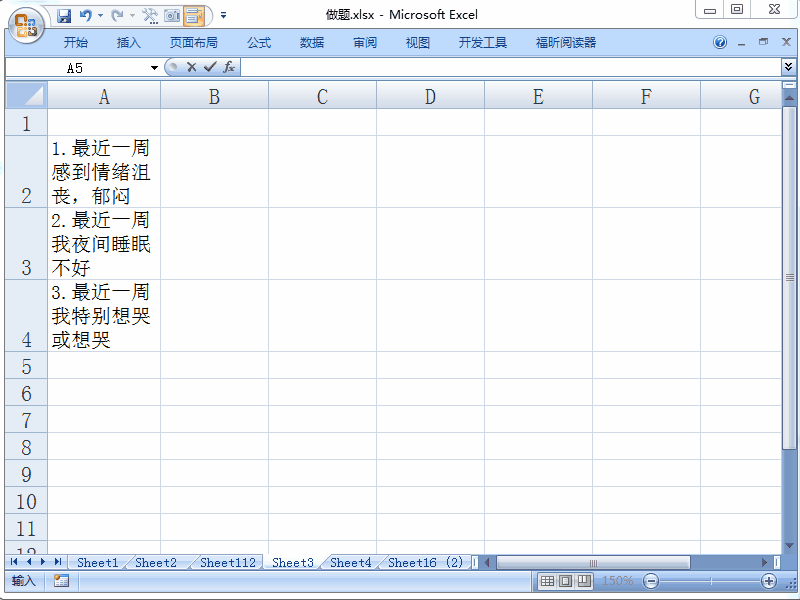
Task: Minimize the workbook window inside the ribbon bar
Action: 741,43
